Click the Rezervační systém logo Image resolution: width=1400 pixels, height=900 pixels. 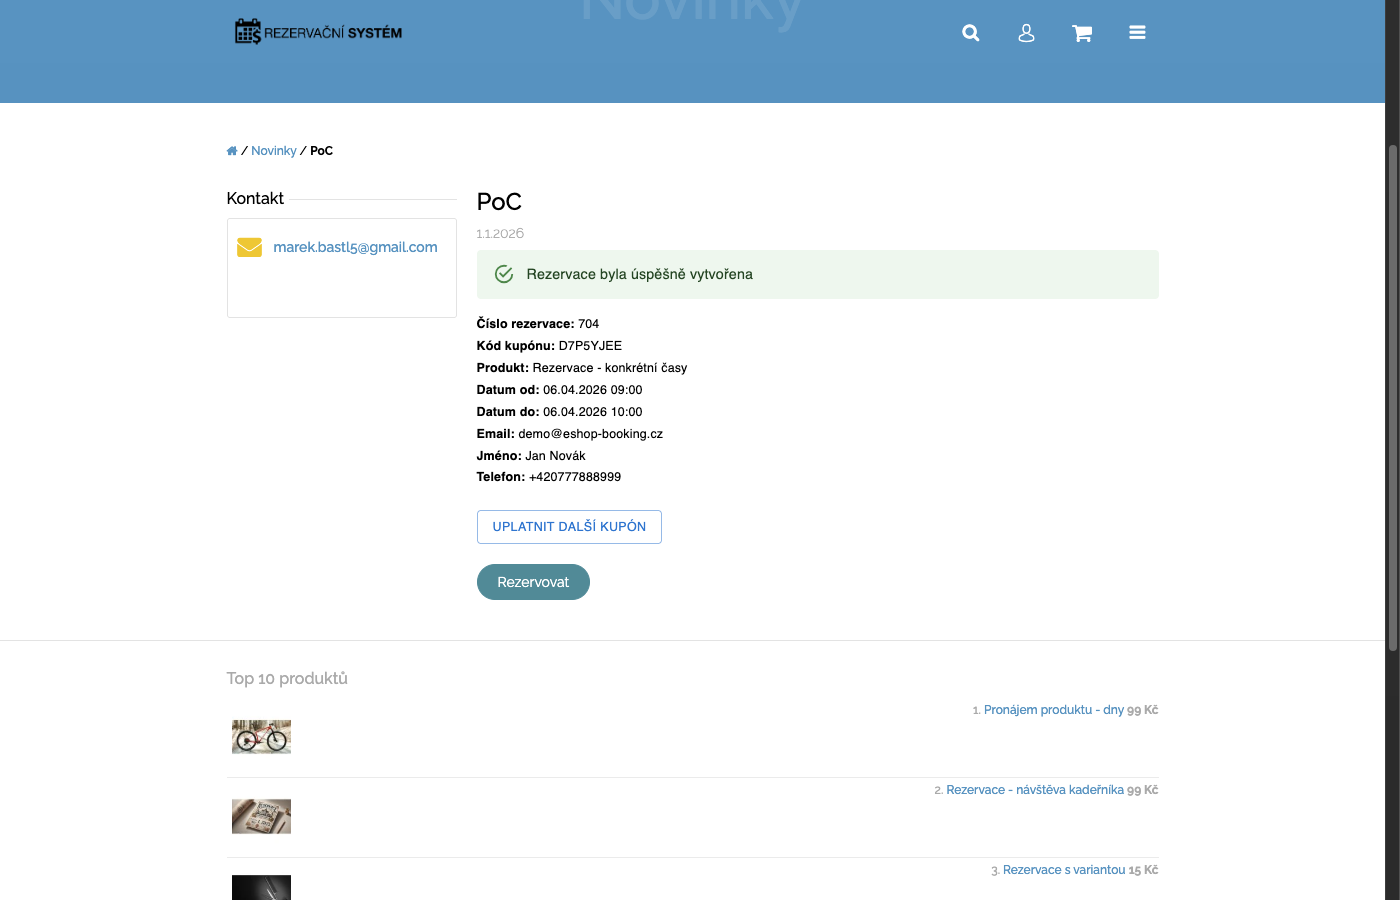(318, 32)
